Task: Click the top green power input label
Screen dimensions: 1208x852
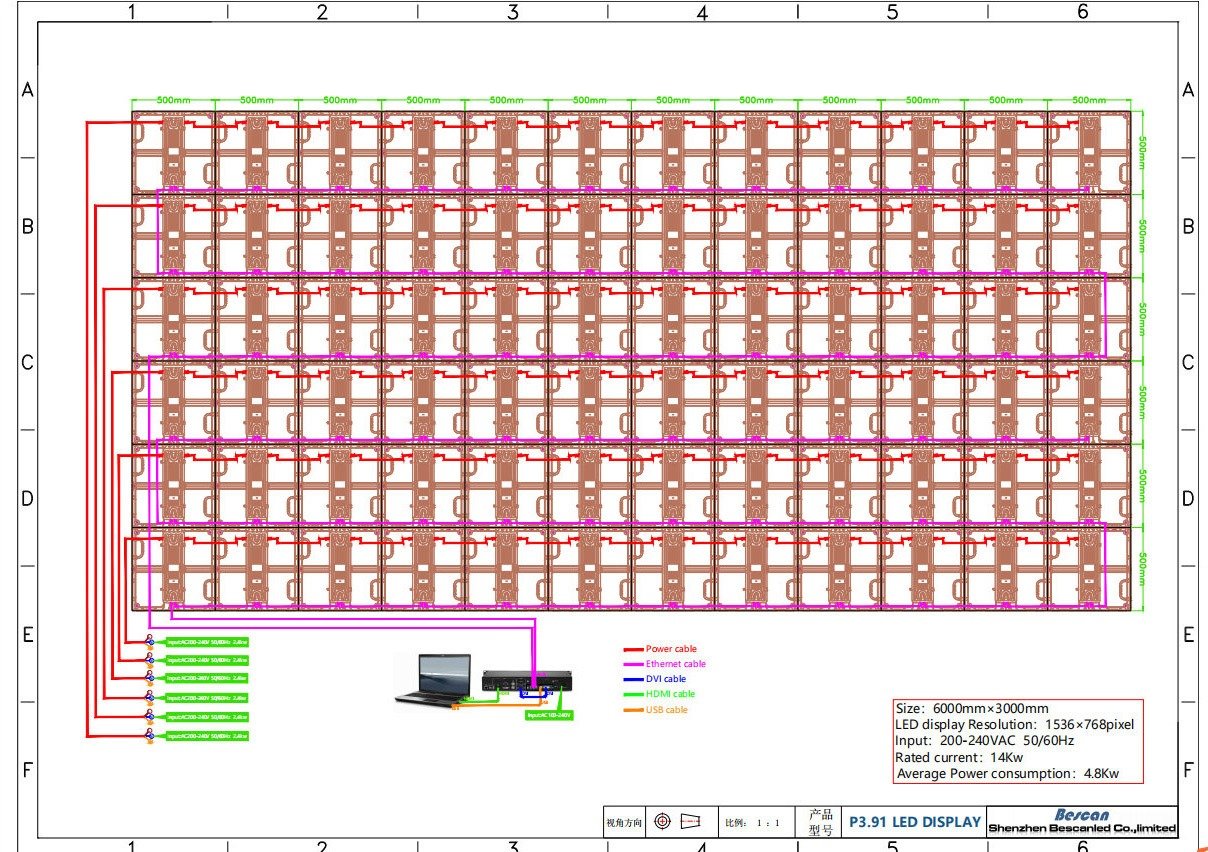Action: (x=206, y=641)
